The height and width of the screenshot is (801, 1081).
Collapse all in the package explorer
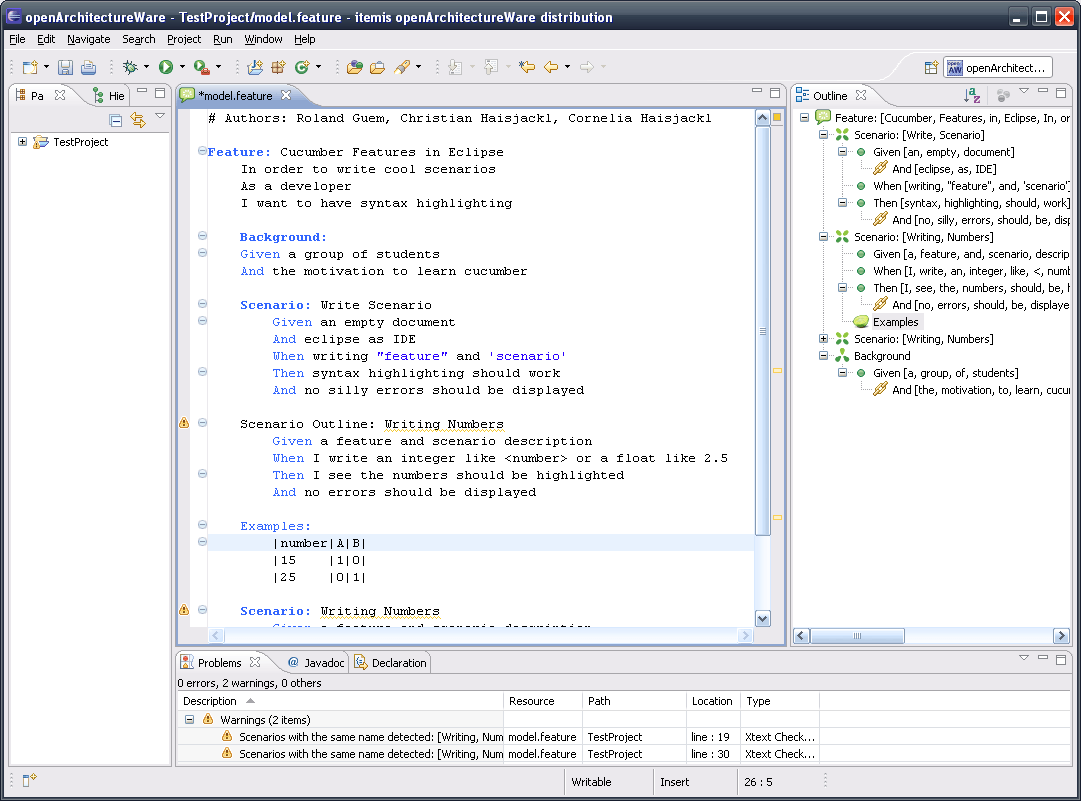click(x=116, y=120)
